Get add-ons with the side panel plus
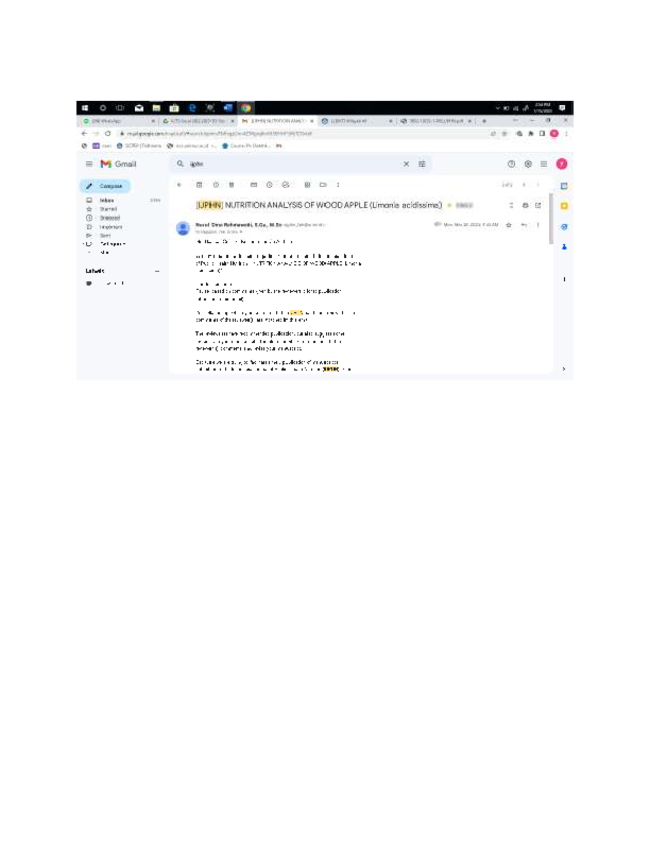 pyautogui.click(x=564, y=279)
